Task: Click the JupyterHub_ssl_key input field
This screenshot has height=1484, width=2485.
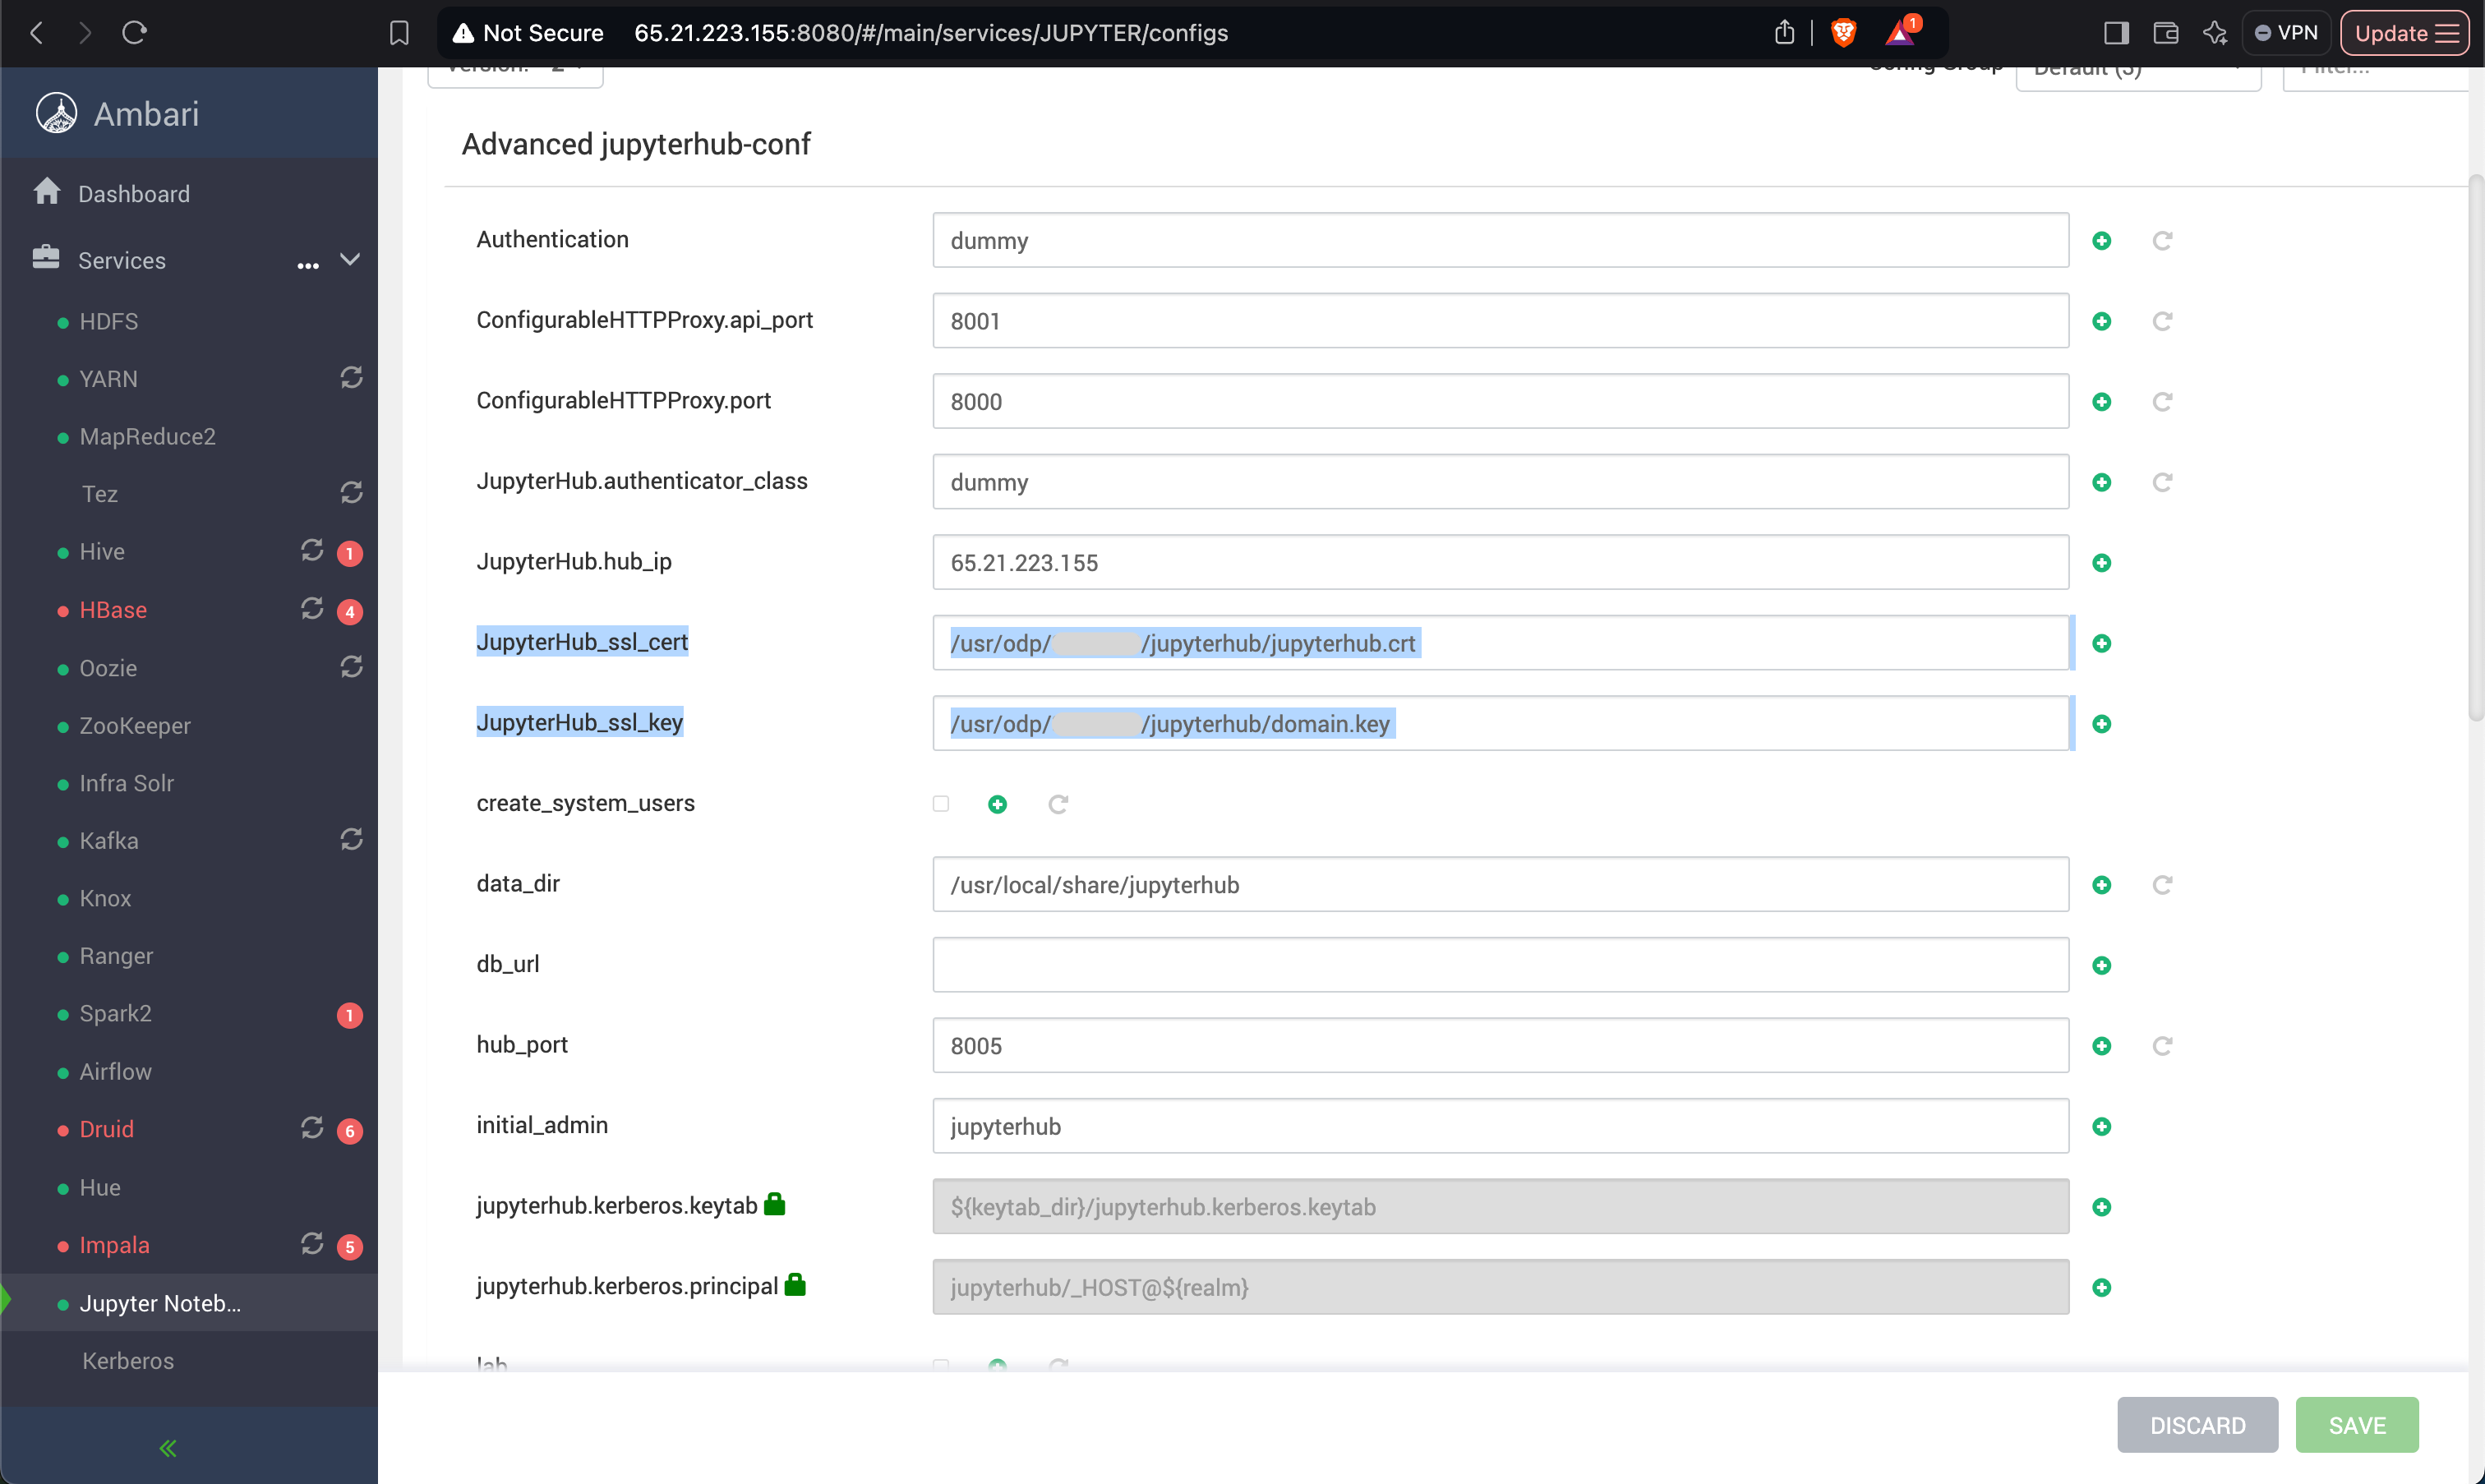Action: coord(1500,723)
